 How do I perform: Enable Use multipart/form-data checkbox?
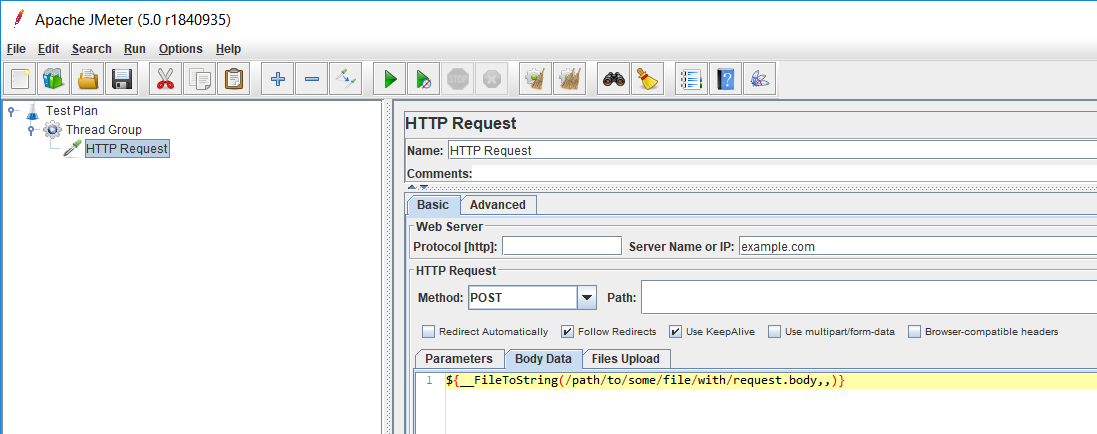[x=774, y=331]
